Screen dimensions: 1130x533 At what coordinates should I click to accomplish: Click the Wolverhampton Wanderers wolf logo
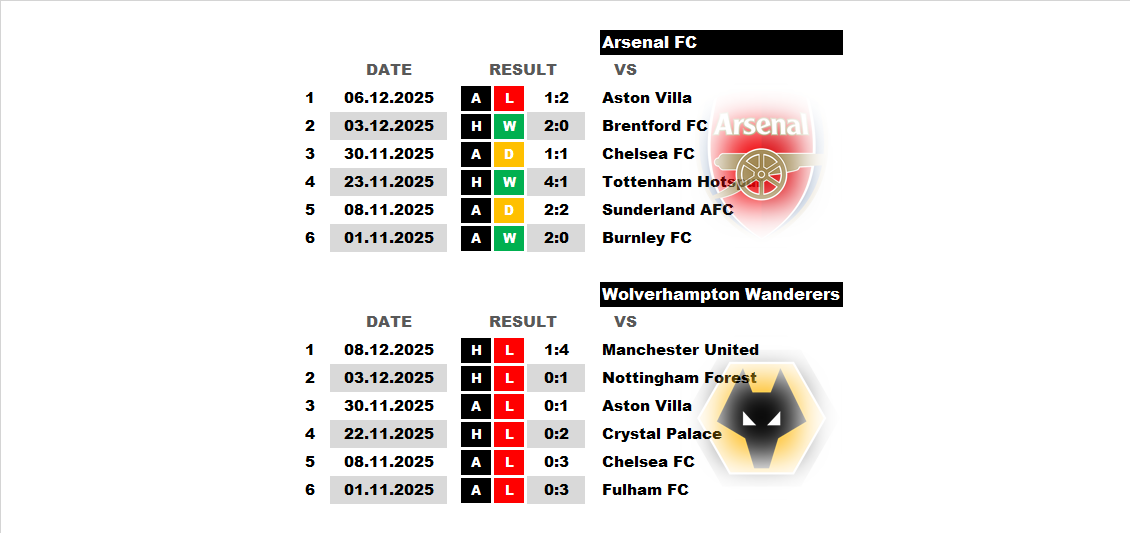pos(763,418)
